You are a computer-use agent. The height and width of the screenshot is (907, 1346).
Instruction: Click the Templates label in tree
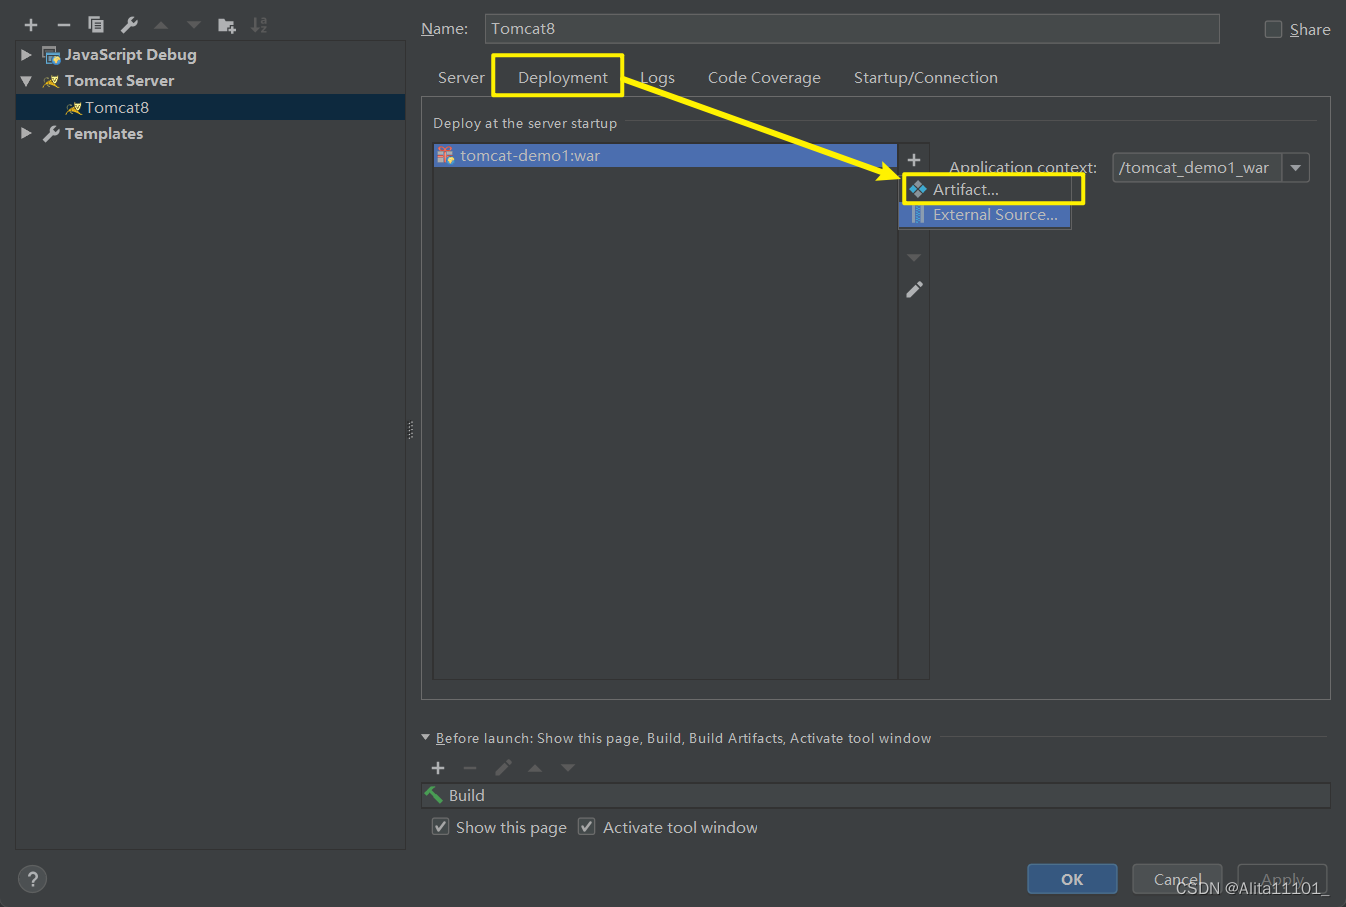point(104,133)
